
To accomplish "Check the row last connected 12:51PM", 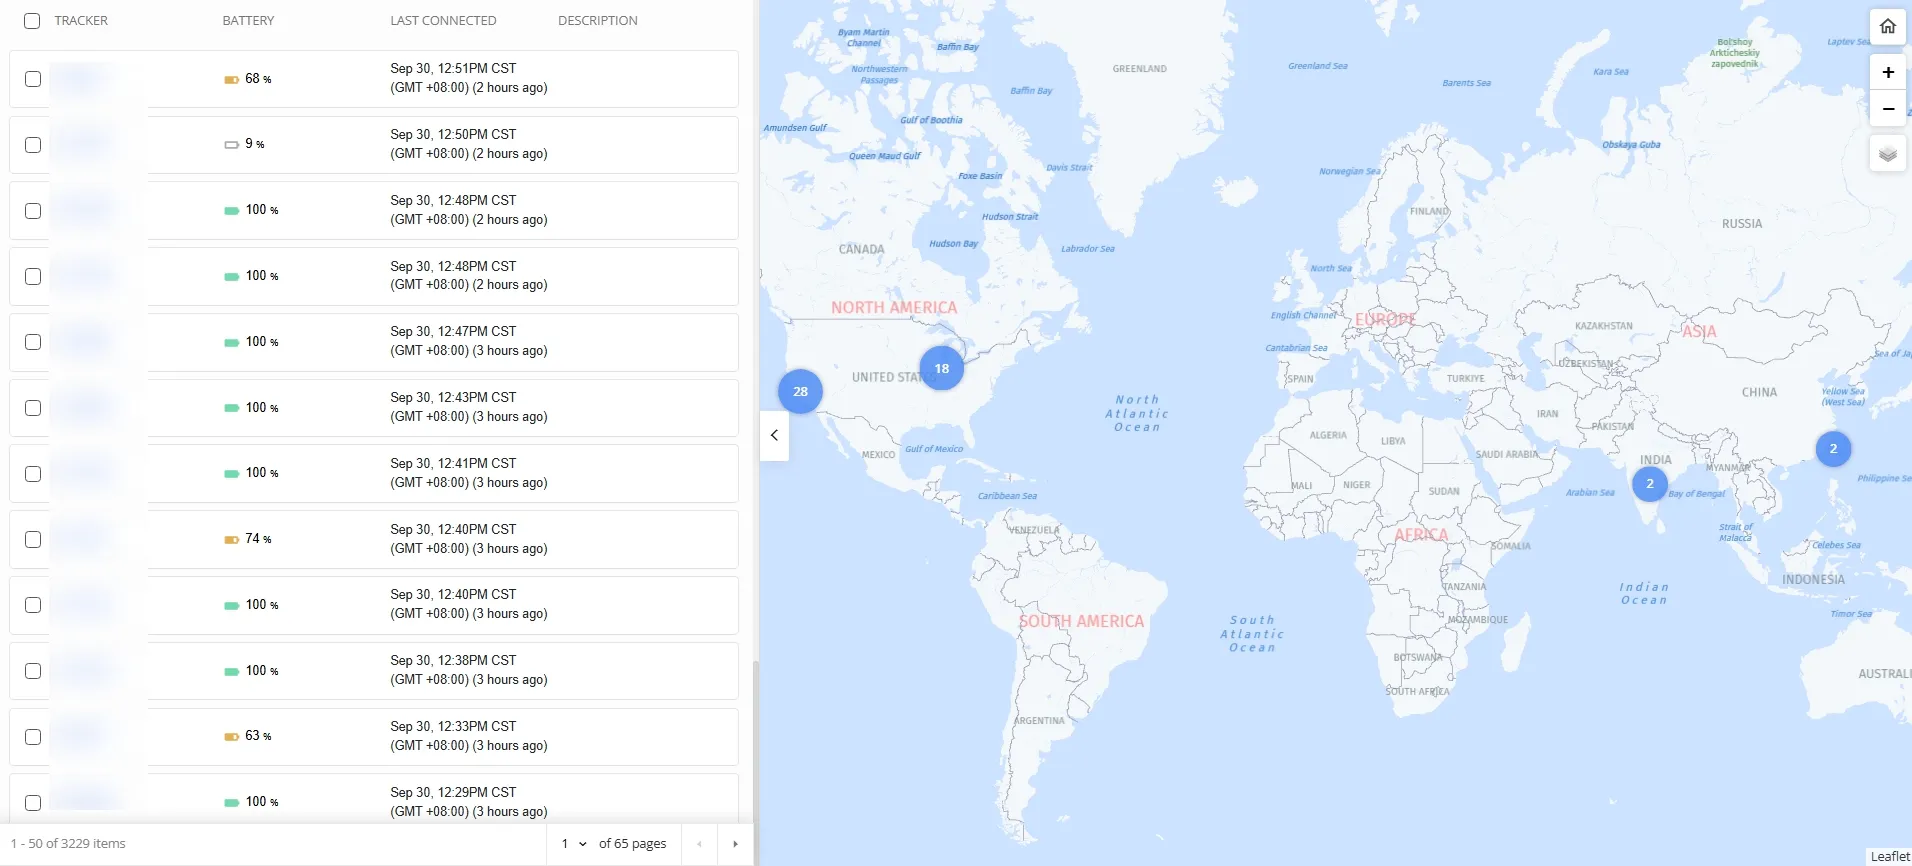I will click(33, 79).
